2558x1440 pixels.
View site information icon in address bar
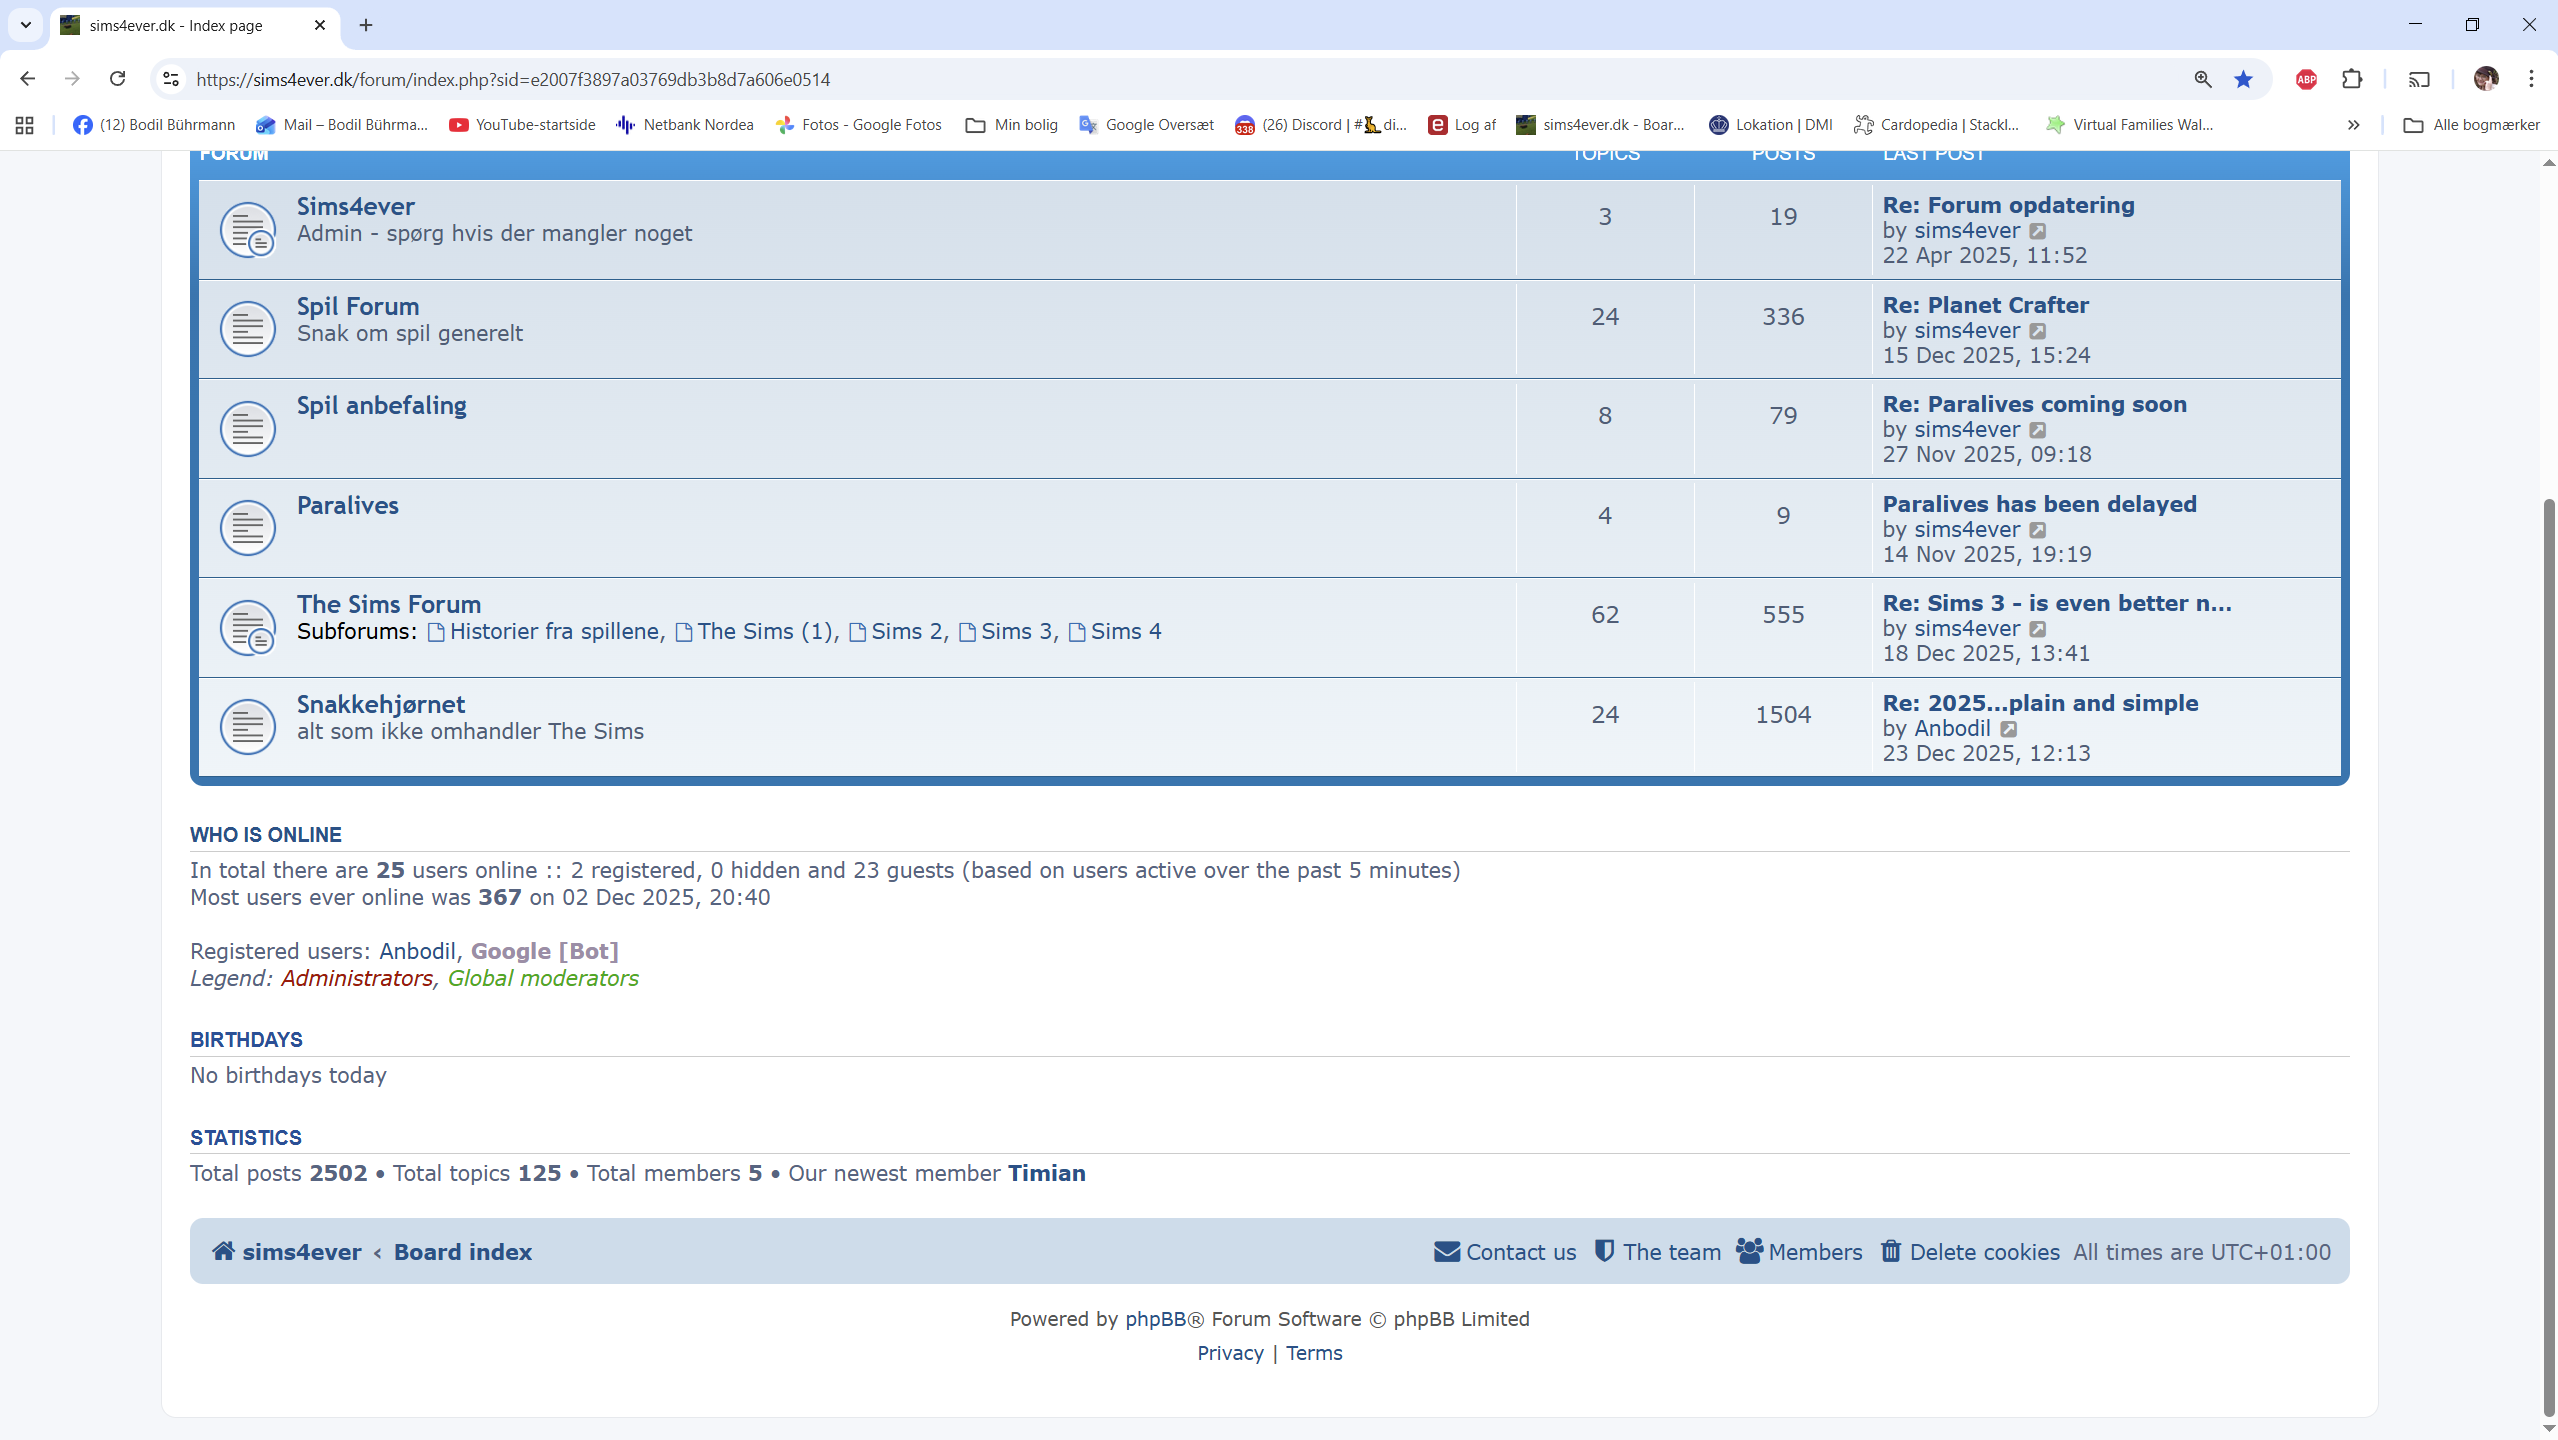(x=171, y=79)
